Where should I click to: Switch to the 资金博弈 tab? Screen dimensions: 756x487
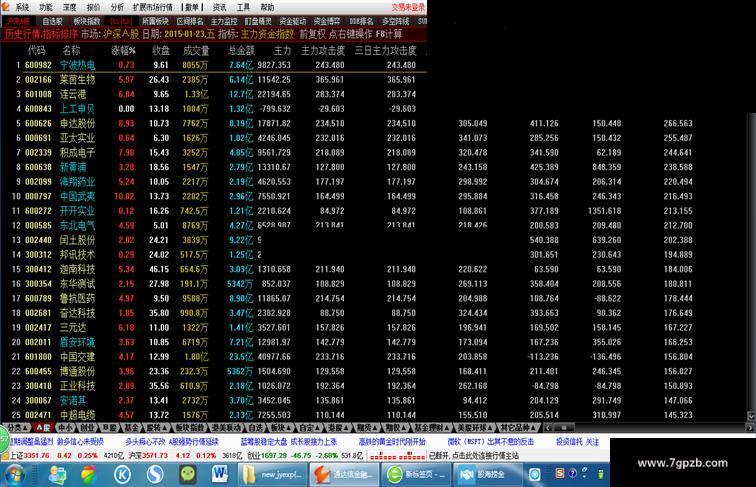point(327,21)
